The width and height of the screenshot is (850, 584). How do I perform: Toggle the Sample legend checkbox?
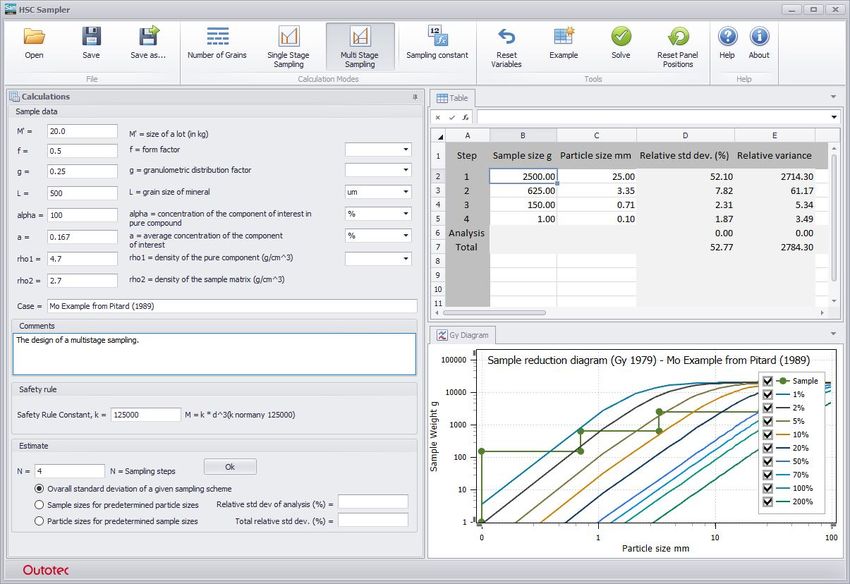[768, 381]
